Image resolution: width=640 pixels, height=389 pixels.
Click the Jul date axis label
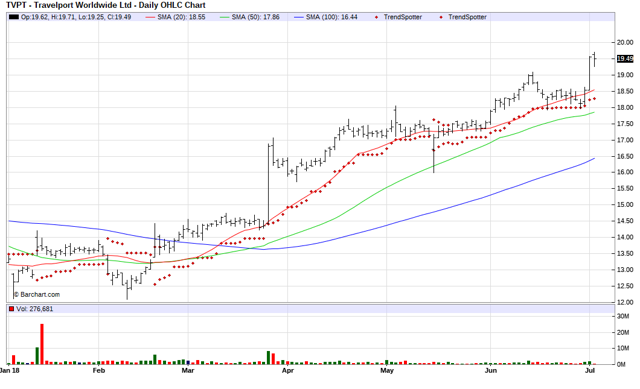pyautogui.click(x=589, y=371)
